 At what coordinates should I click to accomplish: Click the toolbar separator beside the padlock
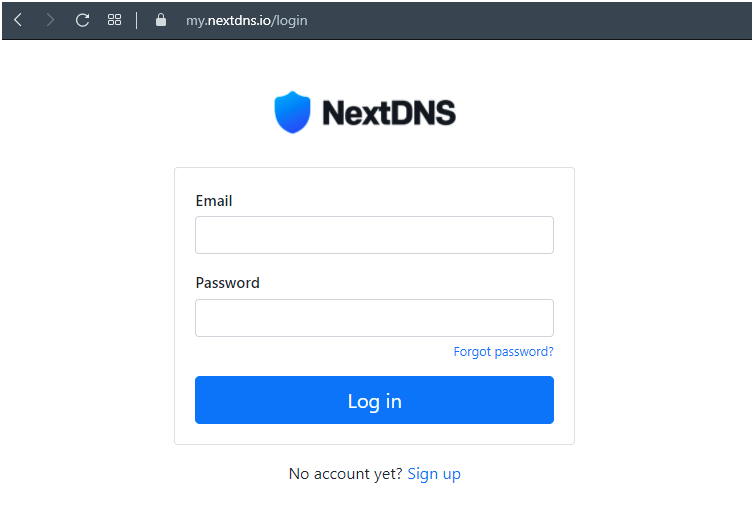137,20
